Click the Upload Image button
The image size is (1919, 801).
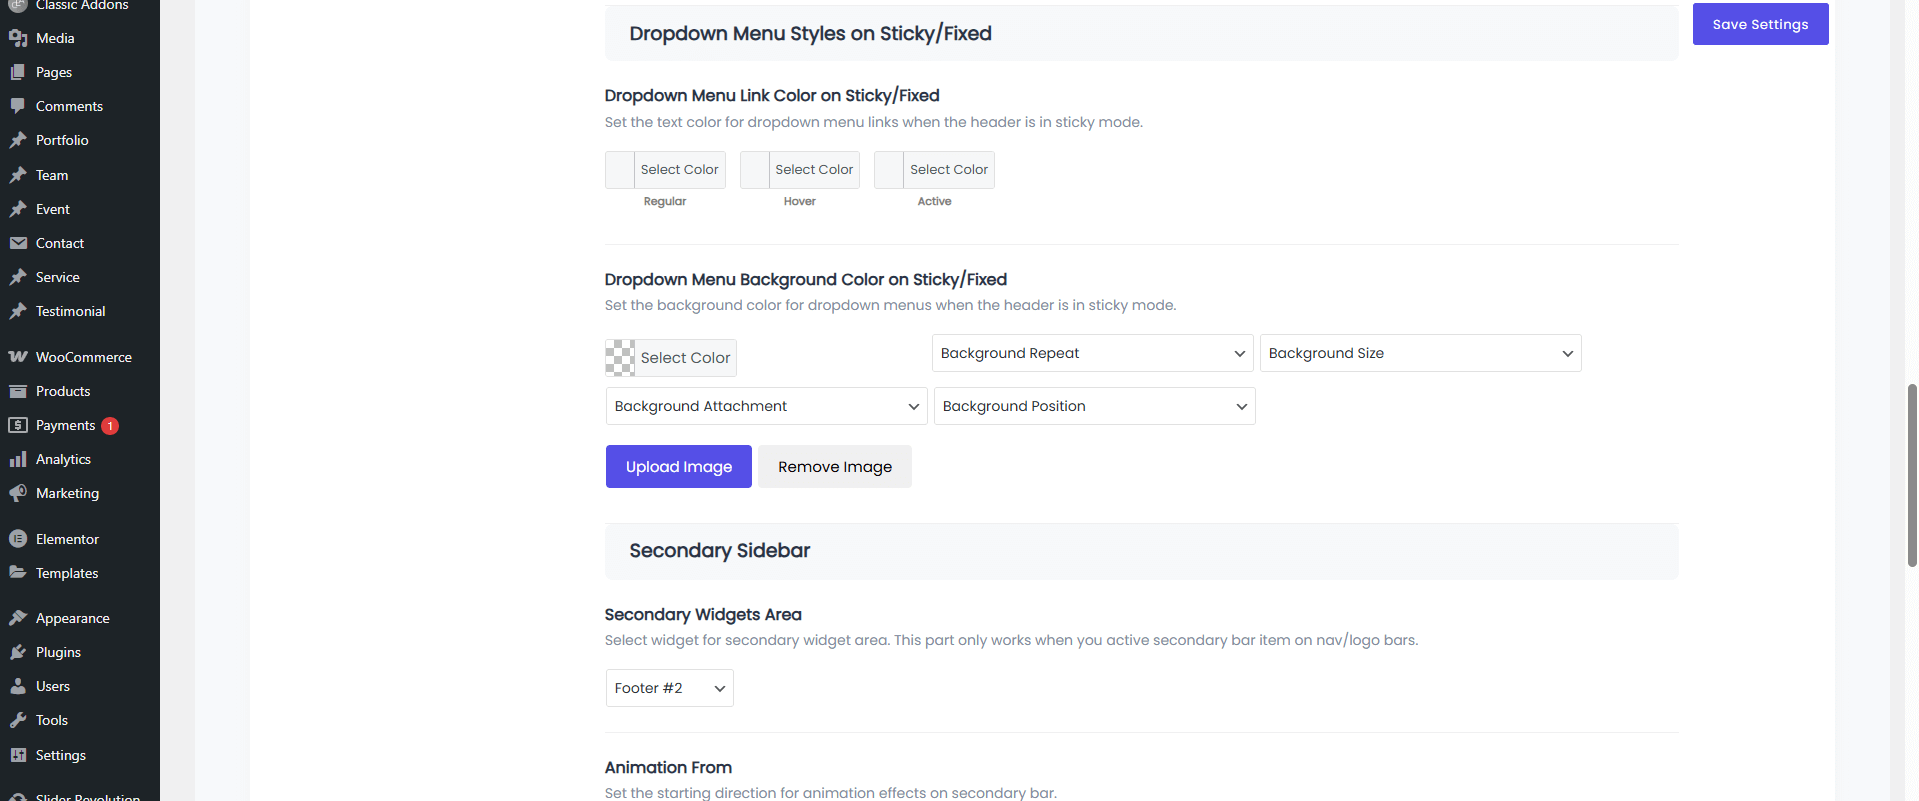(x=678, y=467)
